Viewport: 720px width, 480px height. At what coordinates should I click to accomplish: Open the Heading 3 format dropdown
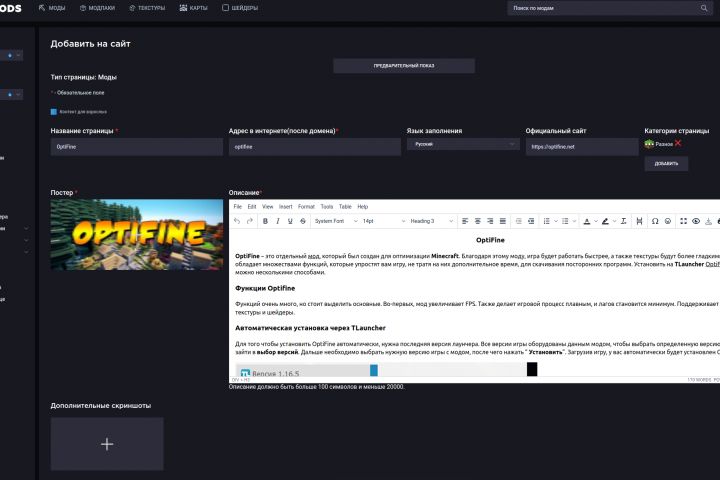431,221
